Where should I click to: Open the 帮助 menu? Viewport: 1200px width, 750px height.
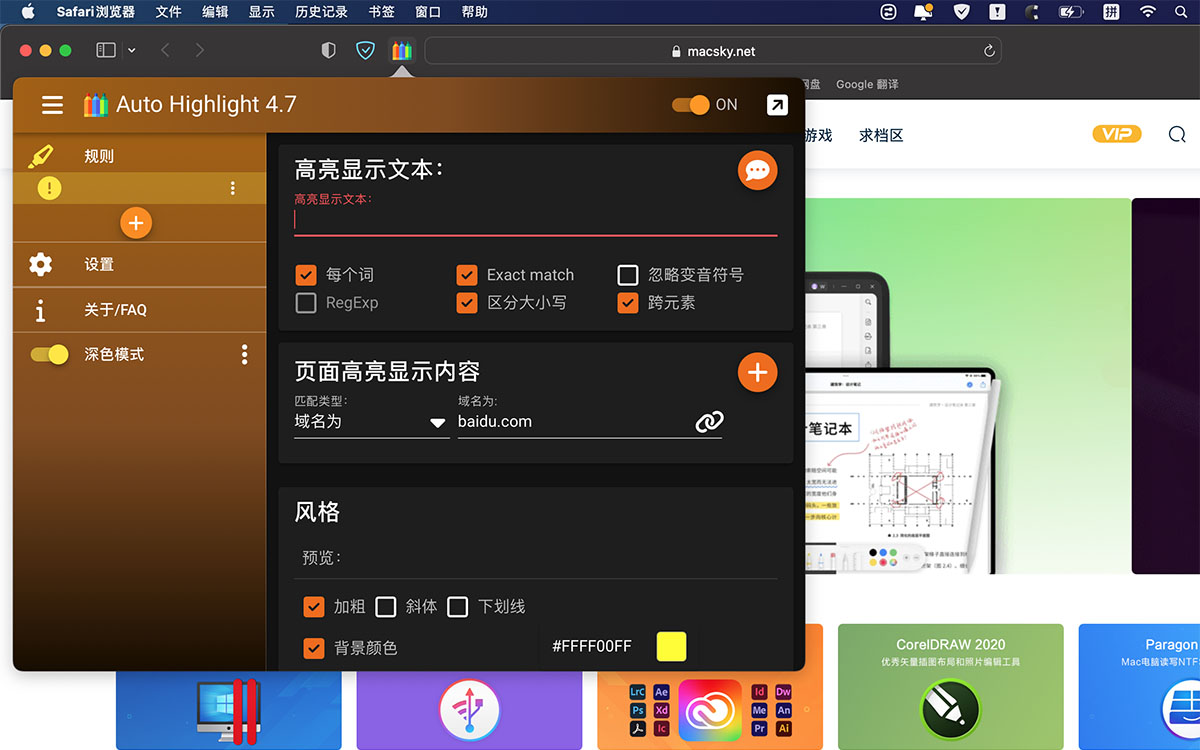pyautogui.click(x=475, y=12)
